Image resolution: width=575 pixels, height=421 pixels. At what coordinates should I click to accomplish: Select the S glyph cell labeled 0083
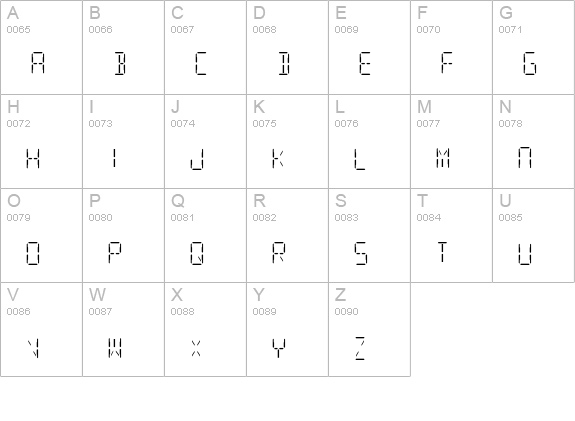tap(369, 235)
